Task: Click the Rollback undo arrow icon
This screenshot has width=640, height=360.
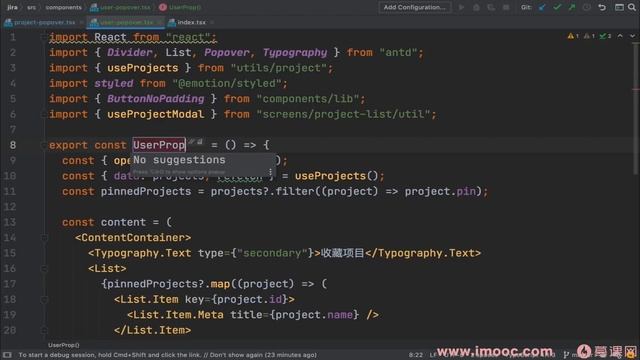Action: (602, 7)
